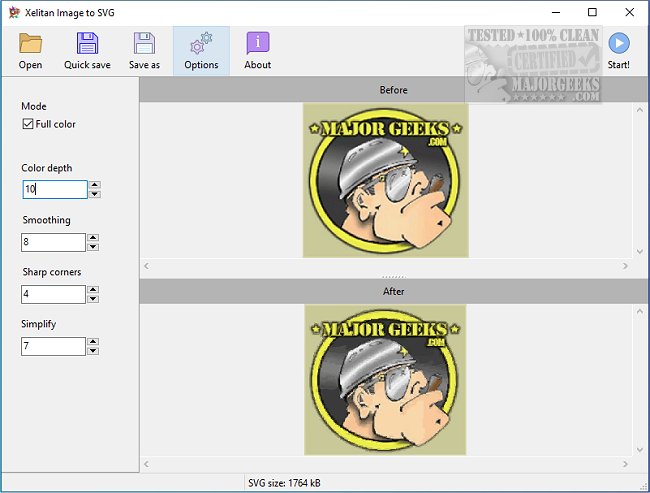The height and width of the screenshot is (493, 650).
Task: Uncheck the Full color checkbox
Action: pyautogui.click(x=28, y=124)
